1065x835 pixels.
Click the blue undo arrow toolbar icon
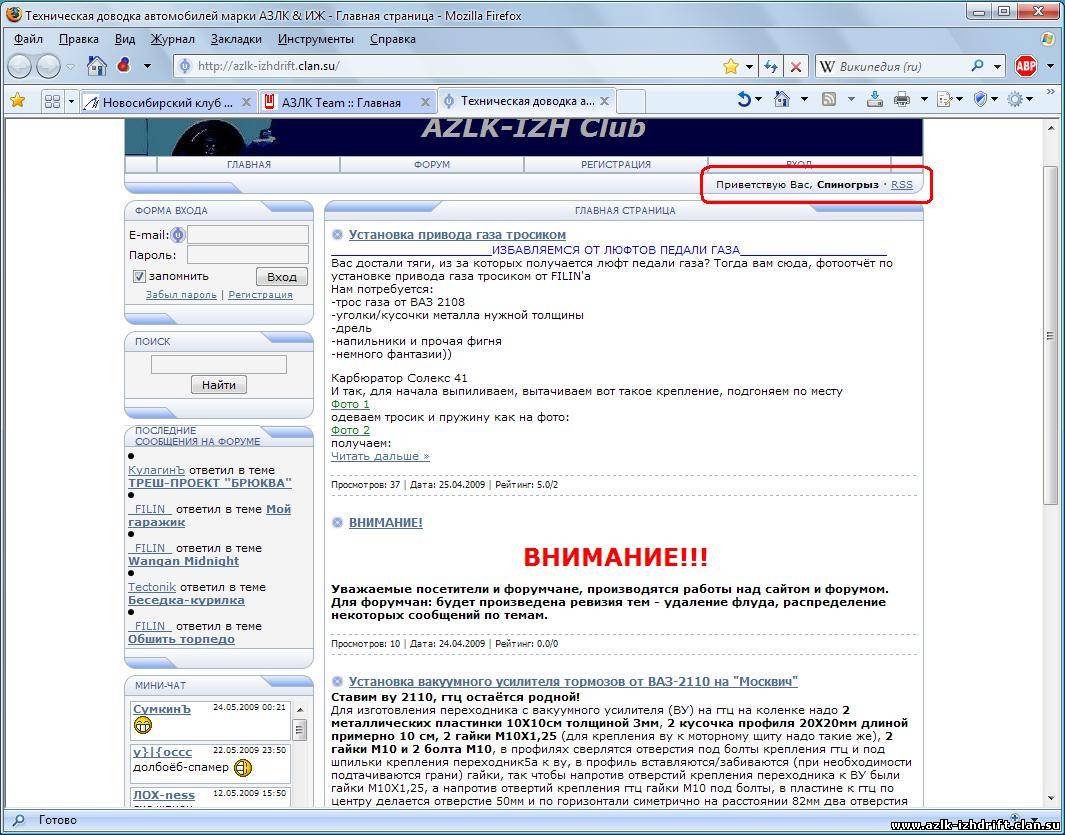click(744, 100)
